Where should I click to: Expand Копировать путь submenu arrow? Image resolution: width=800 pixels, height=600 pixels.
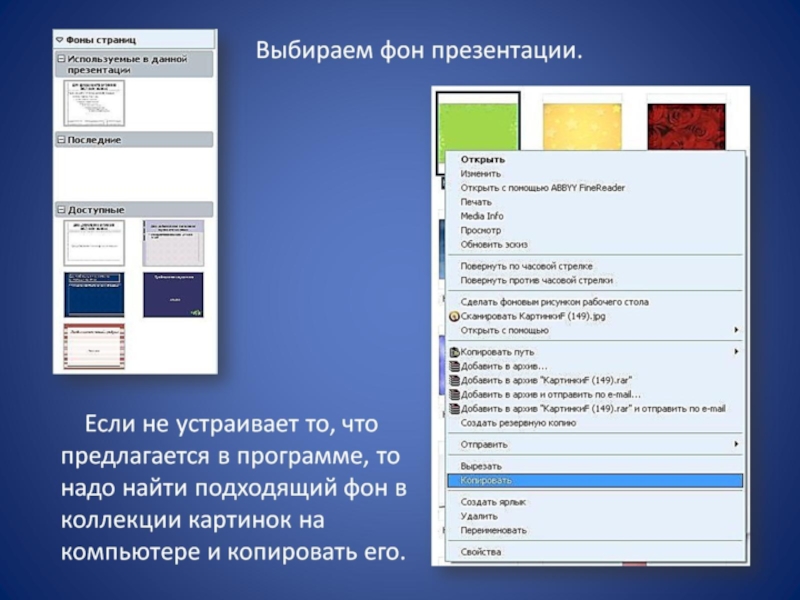click(736, 352)
